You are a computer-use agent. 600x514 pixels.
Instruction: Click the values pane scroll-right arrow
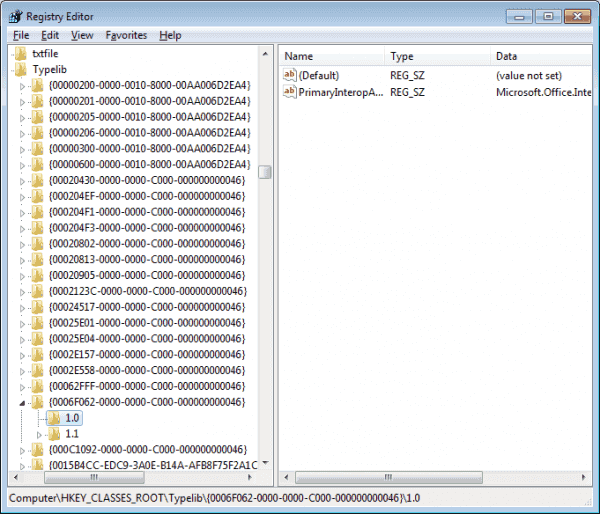584,477
